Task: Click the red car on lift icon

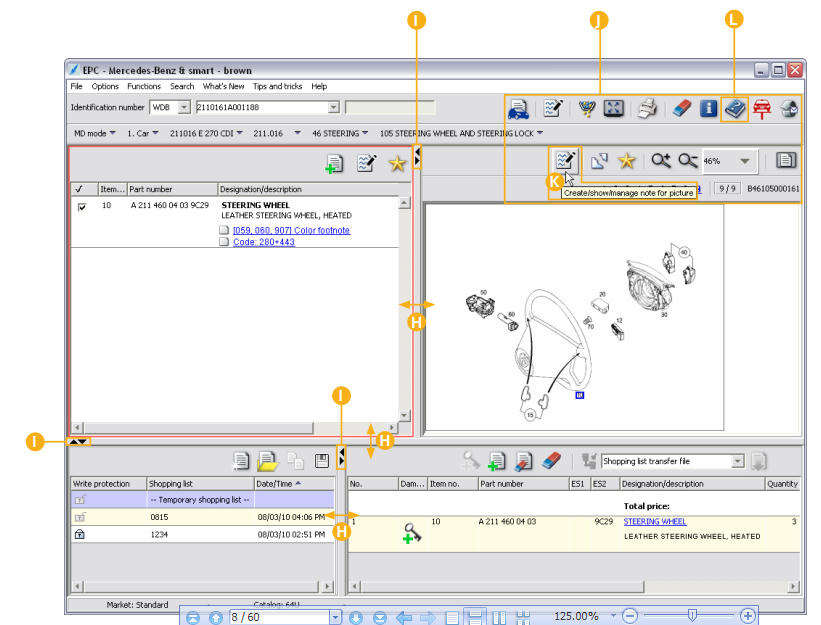Action: click(x=762, y=109)
